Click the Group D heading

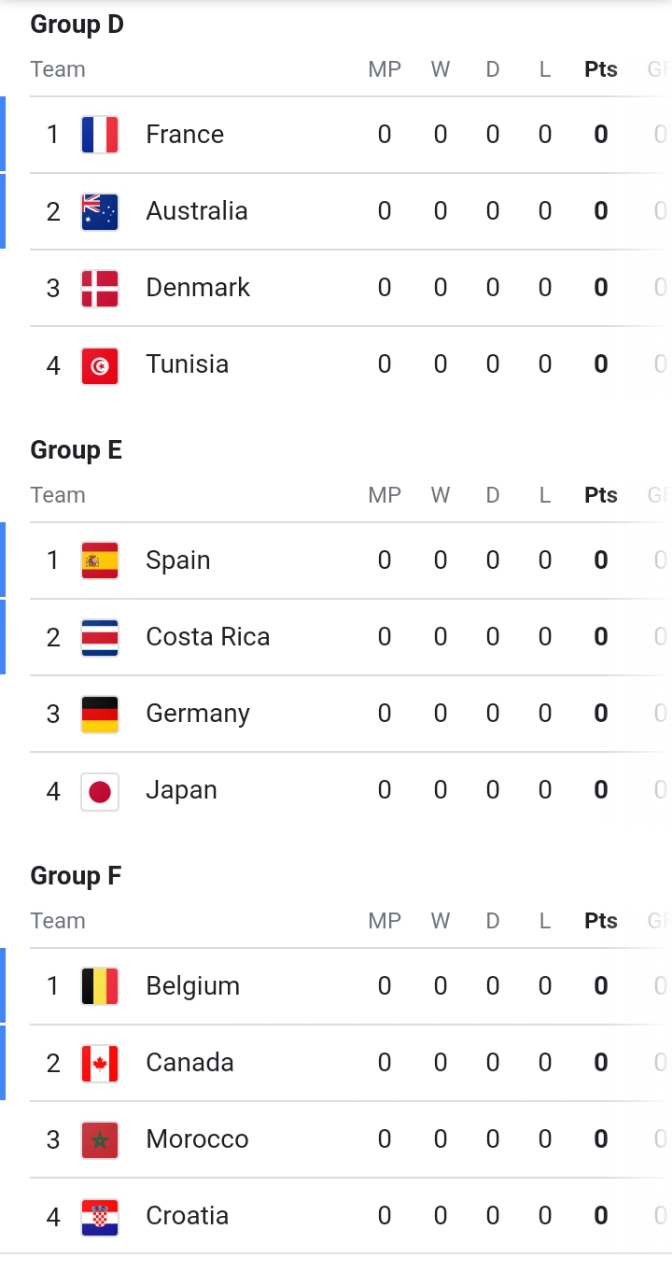click(77, 24)
